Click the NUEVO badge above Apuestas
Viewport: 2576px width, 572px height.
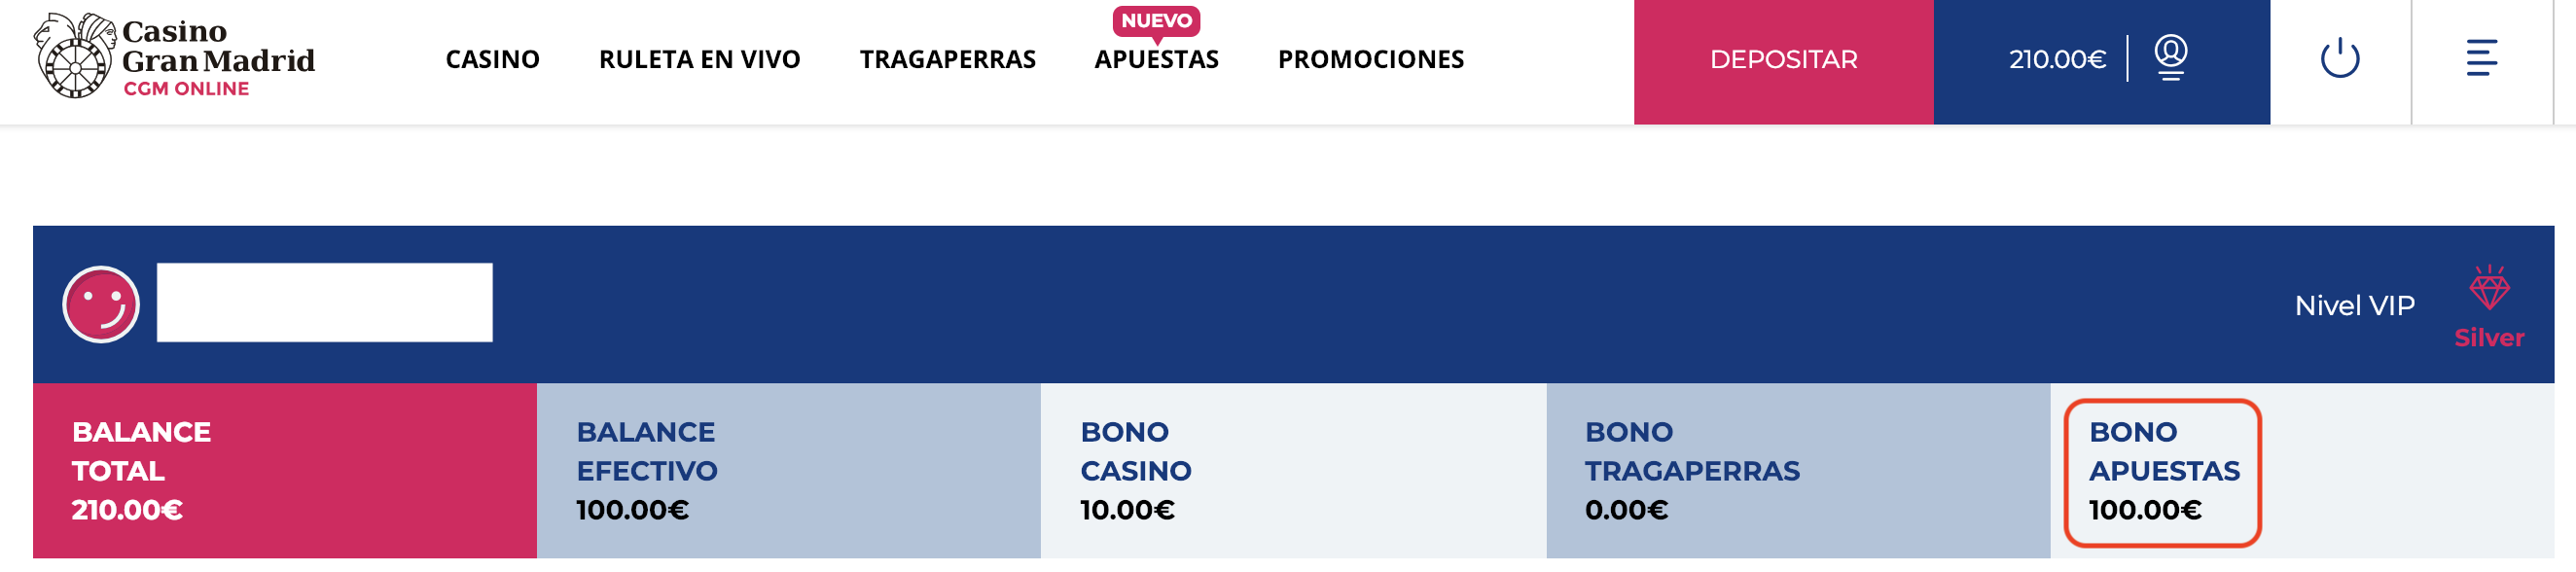tap(1156, 21)
